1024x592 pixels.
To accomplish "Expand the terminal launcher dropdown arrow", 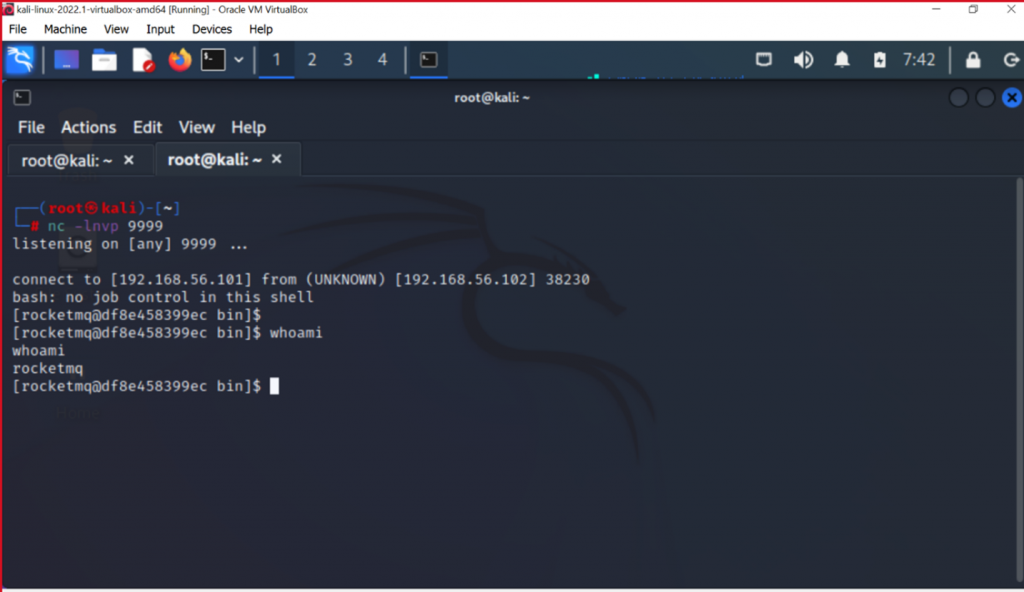I will pyautogui.click(x=239, y=60).
